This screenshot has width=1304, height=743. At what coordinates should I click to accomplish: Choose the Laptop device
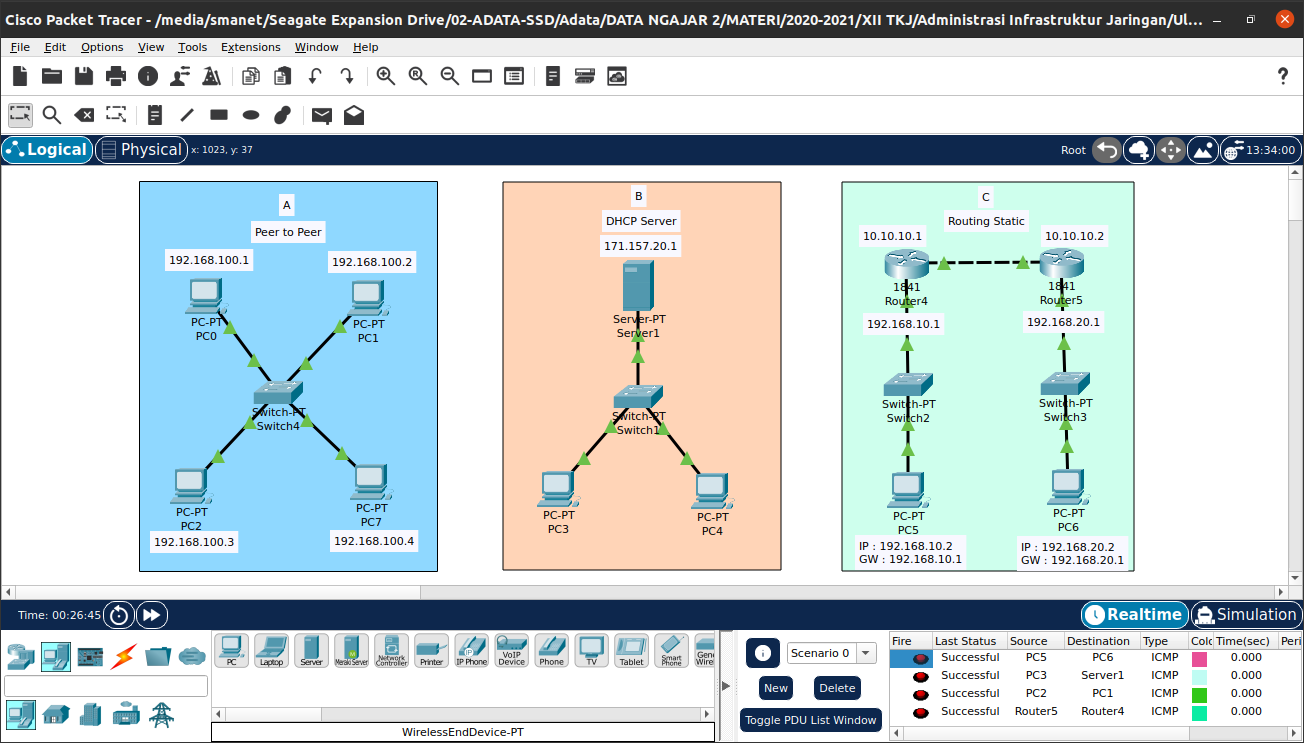click(x=271, y=651)
